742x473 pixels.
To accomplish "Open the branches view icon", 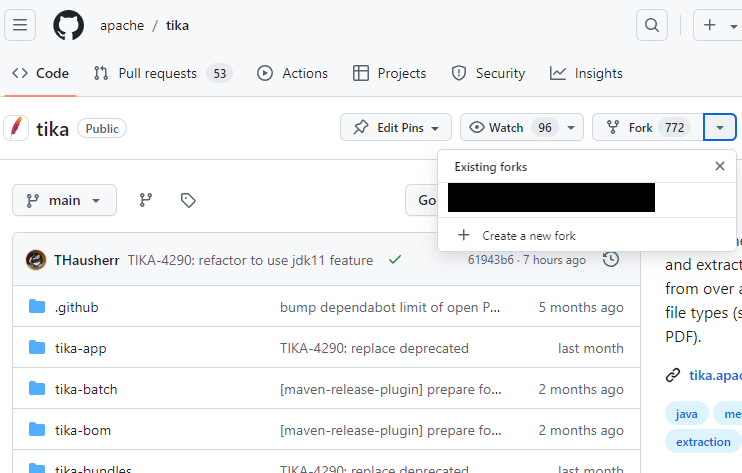I will coord(146,200).
